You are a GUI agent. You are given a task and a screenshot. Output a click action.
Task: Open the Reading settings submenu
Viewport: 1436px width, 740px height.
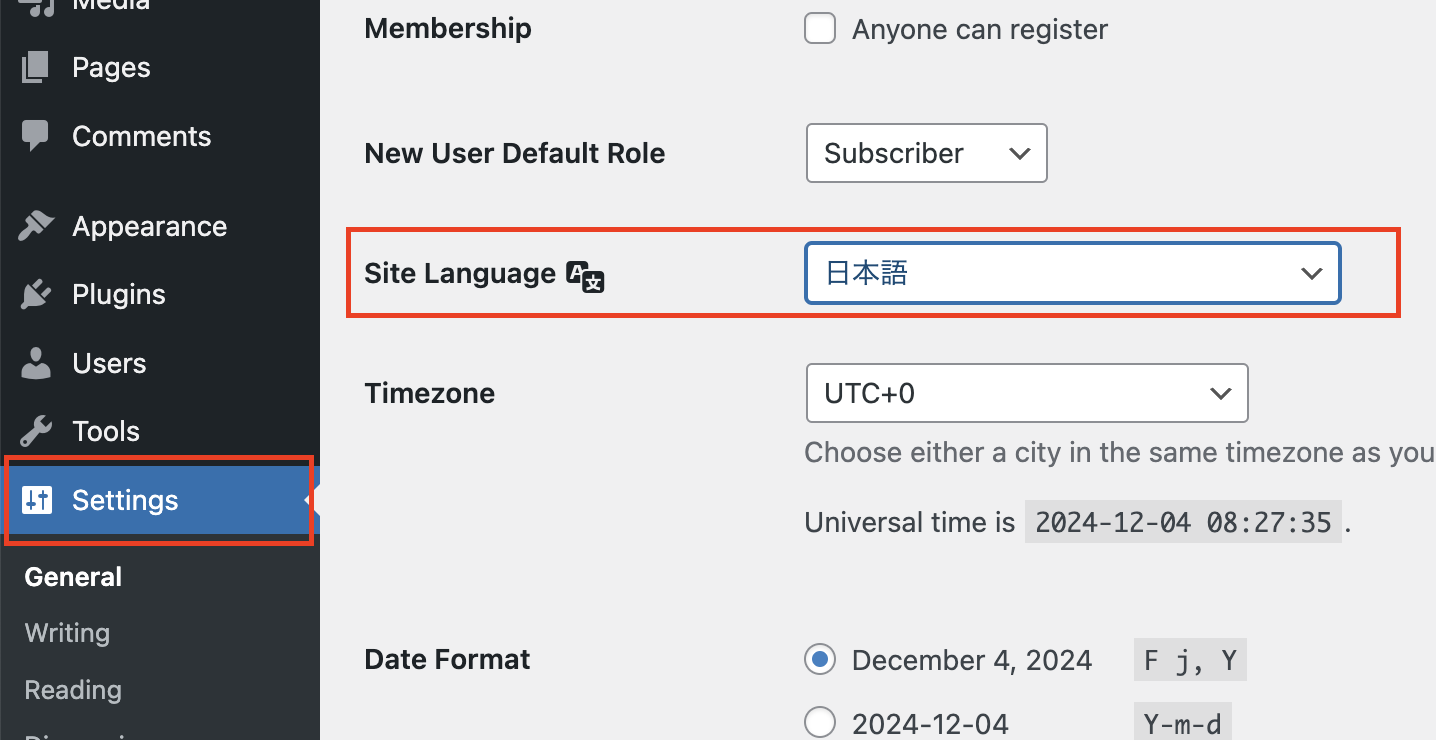click(73, 690)
